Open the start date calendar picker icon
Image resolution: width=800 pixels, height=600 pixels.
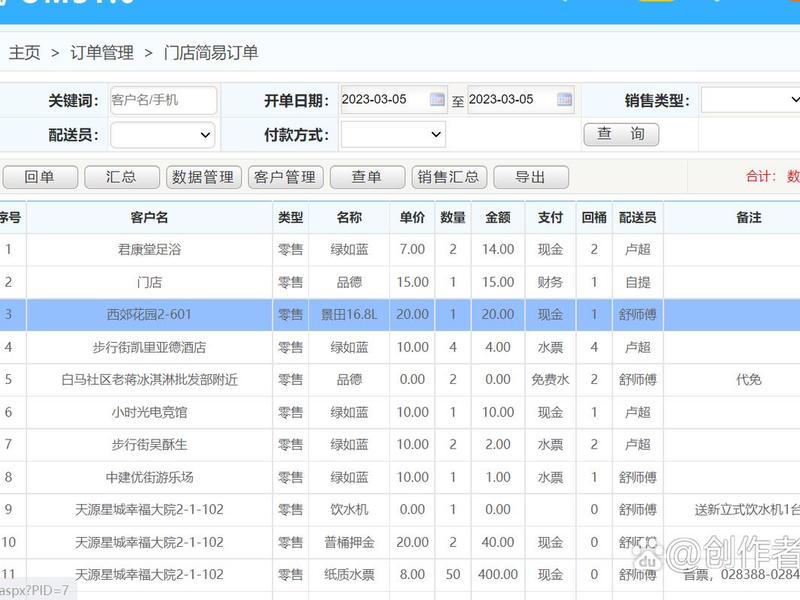pos(437,99)
